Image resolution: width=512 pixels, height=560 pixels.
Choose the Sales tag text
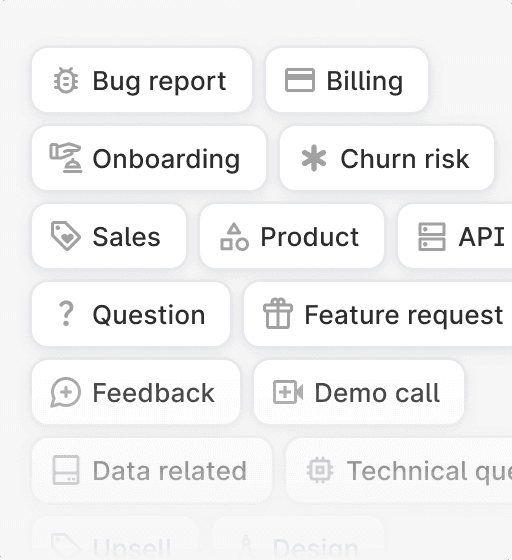(x=126, y=237)
